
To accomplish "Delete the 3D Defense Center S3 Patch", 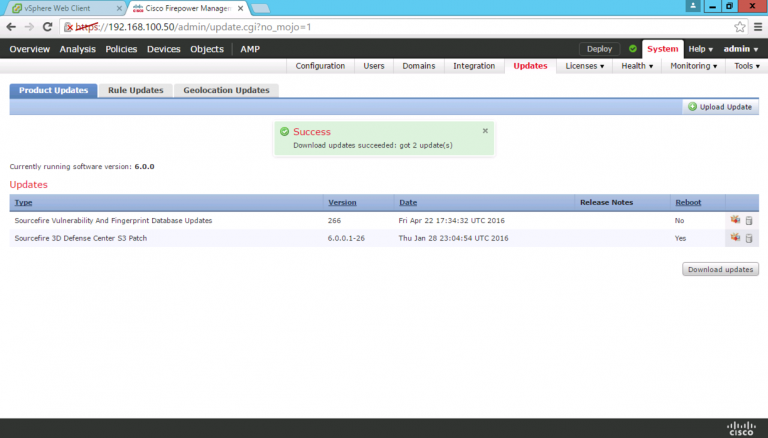I will 749,238.
